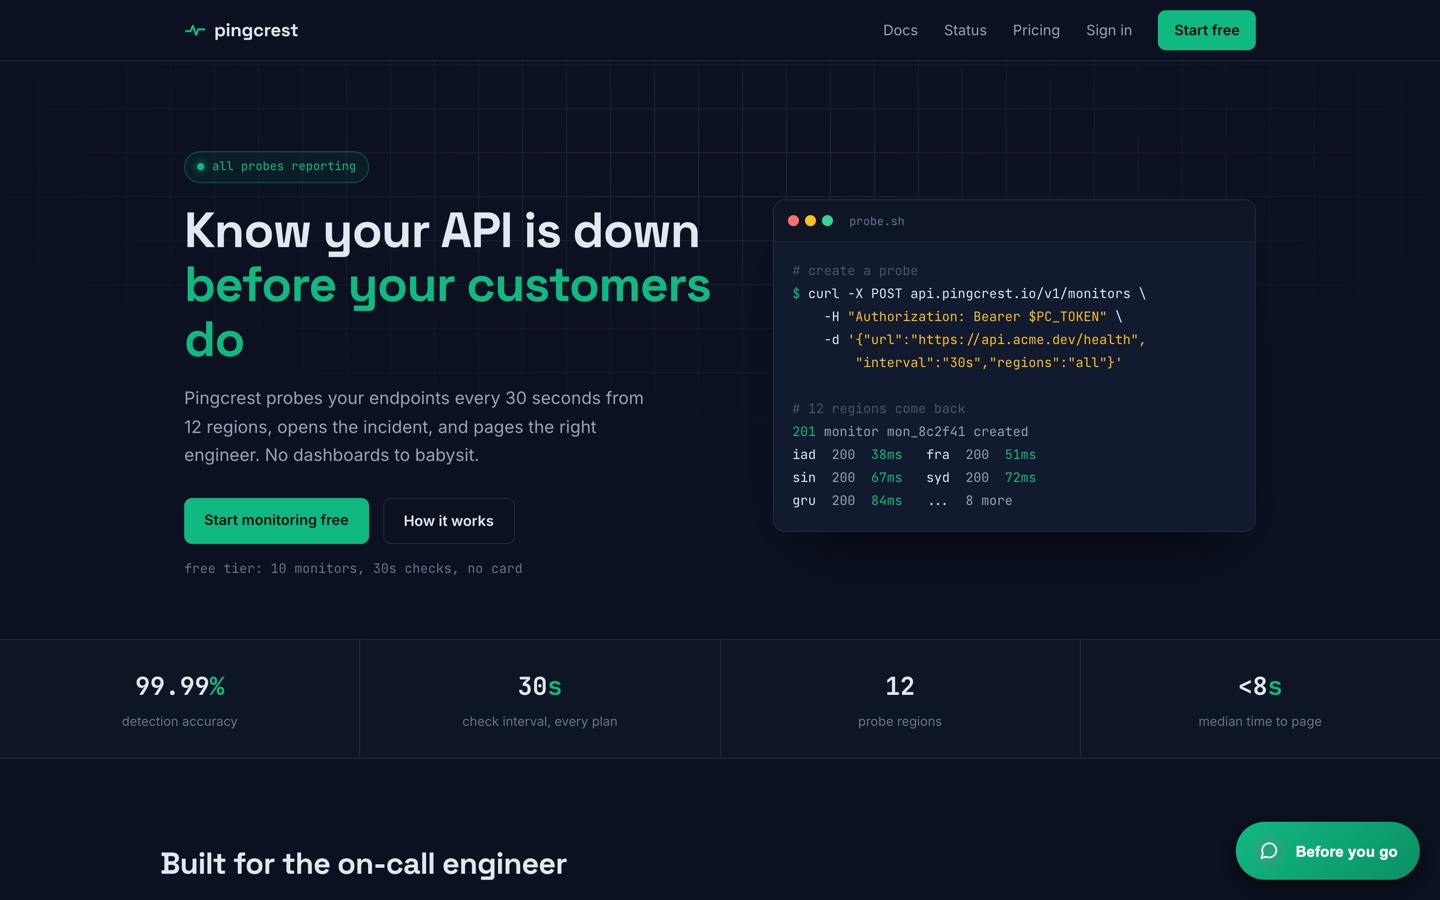The image size is (1440, 900).
Task: Open the Before you go chat button
Action: point(1327,851)
